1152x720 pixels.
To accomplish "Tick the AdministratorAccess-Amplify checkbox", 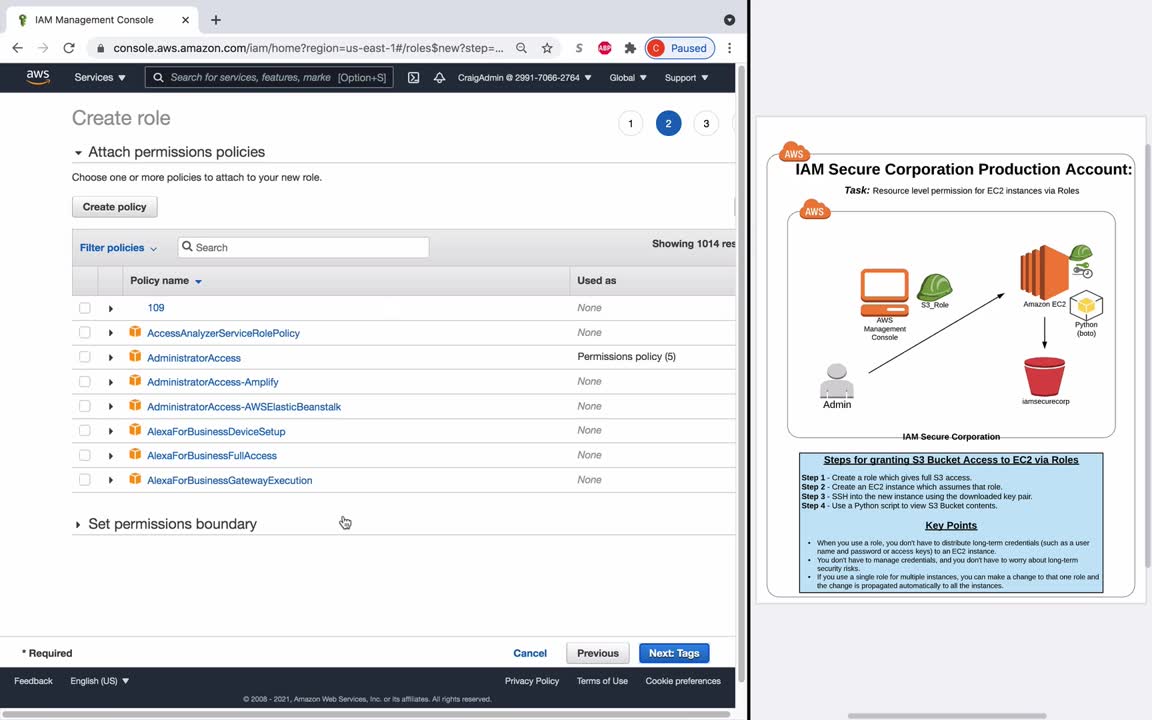I will click(84, 382).
